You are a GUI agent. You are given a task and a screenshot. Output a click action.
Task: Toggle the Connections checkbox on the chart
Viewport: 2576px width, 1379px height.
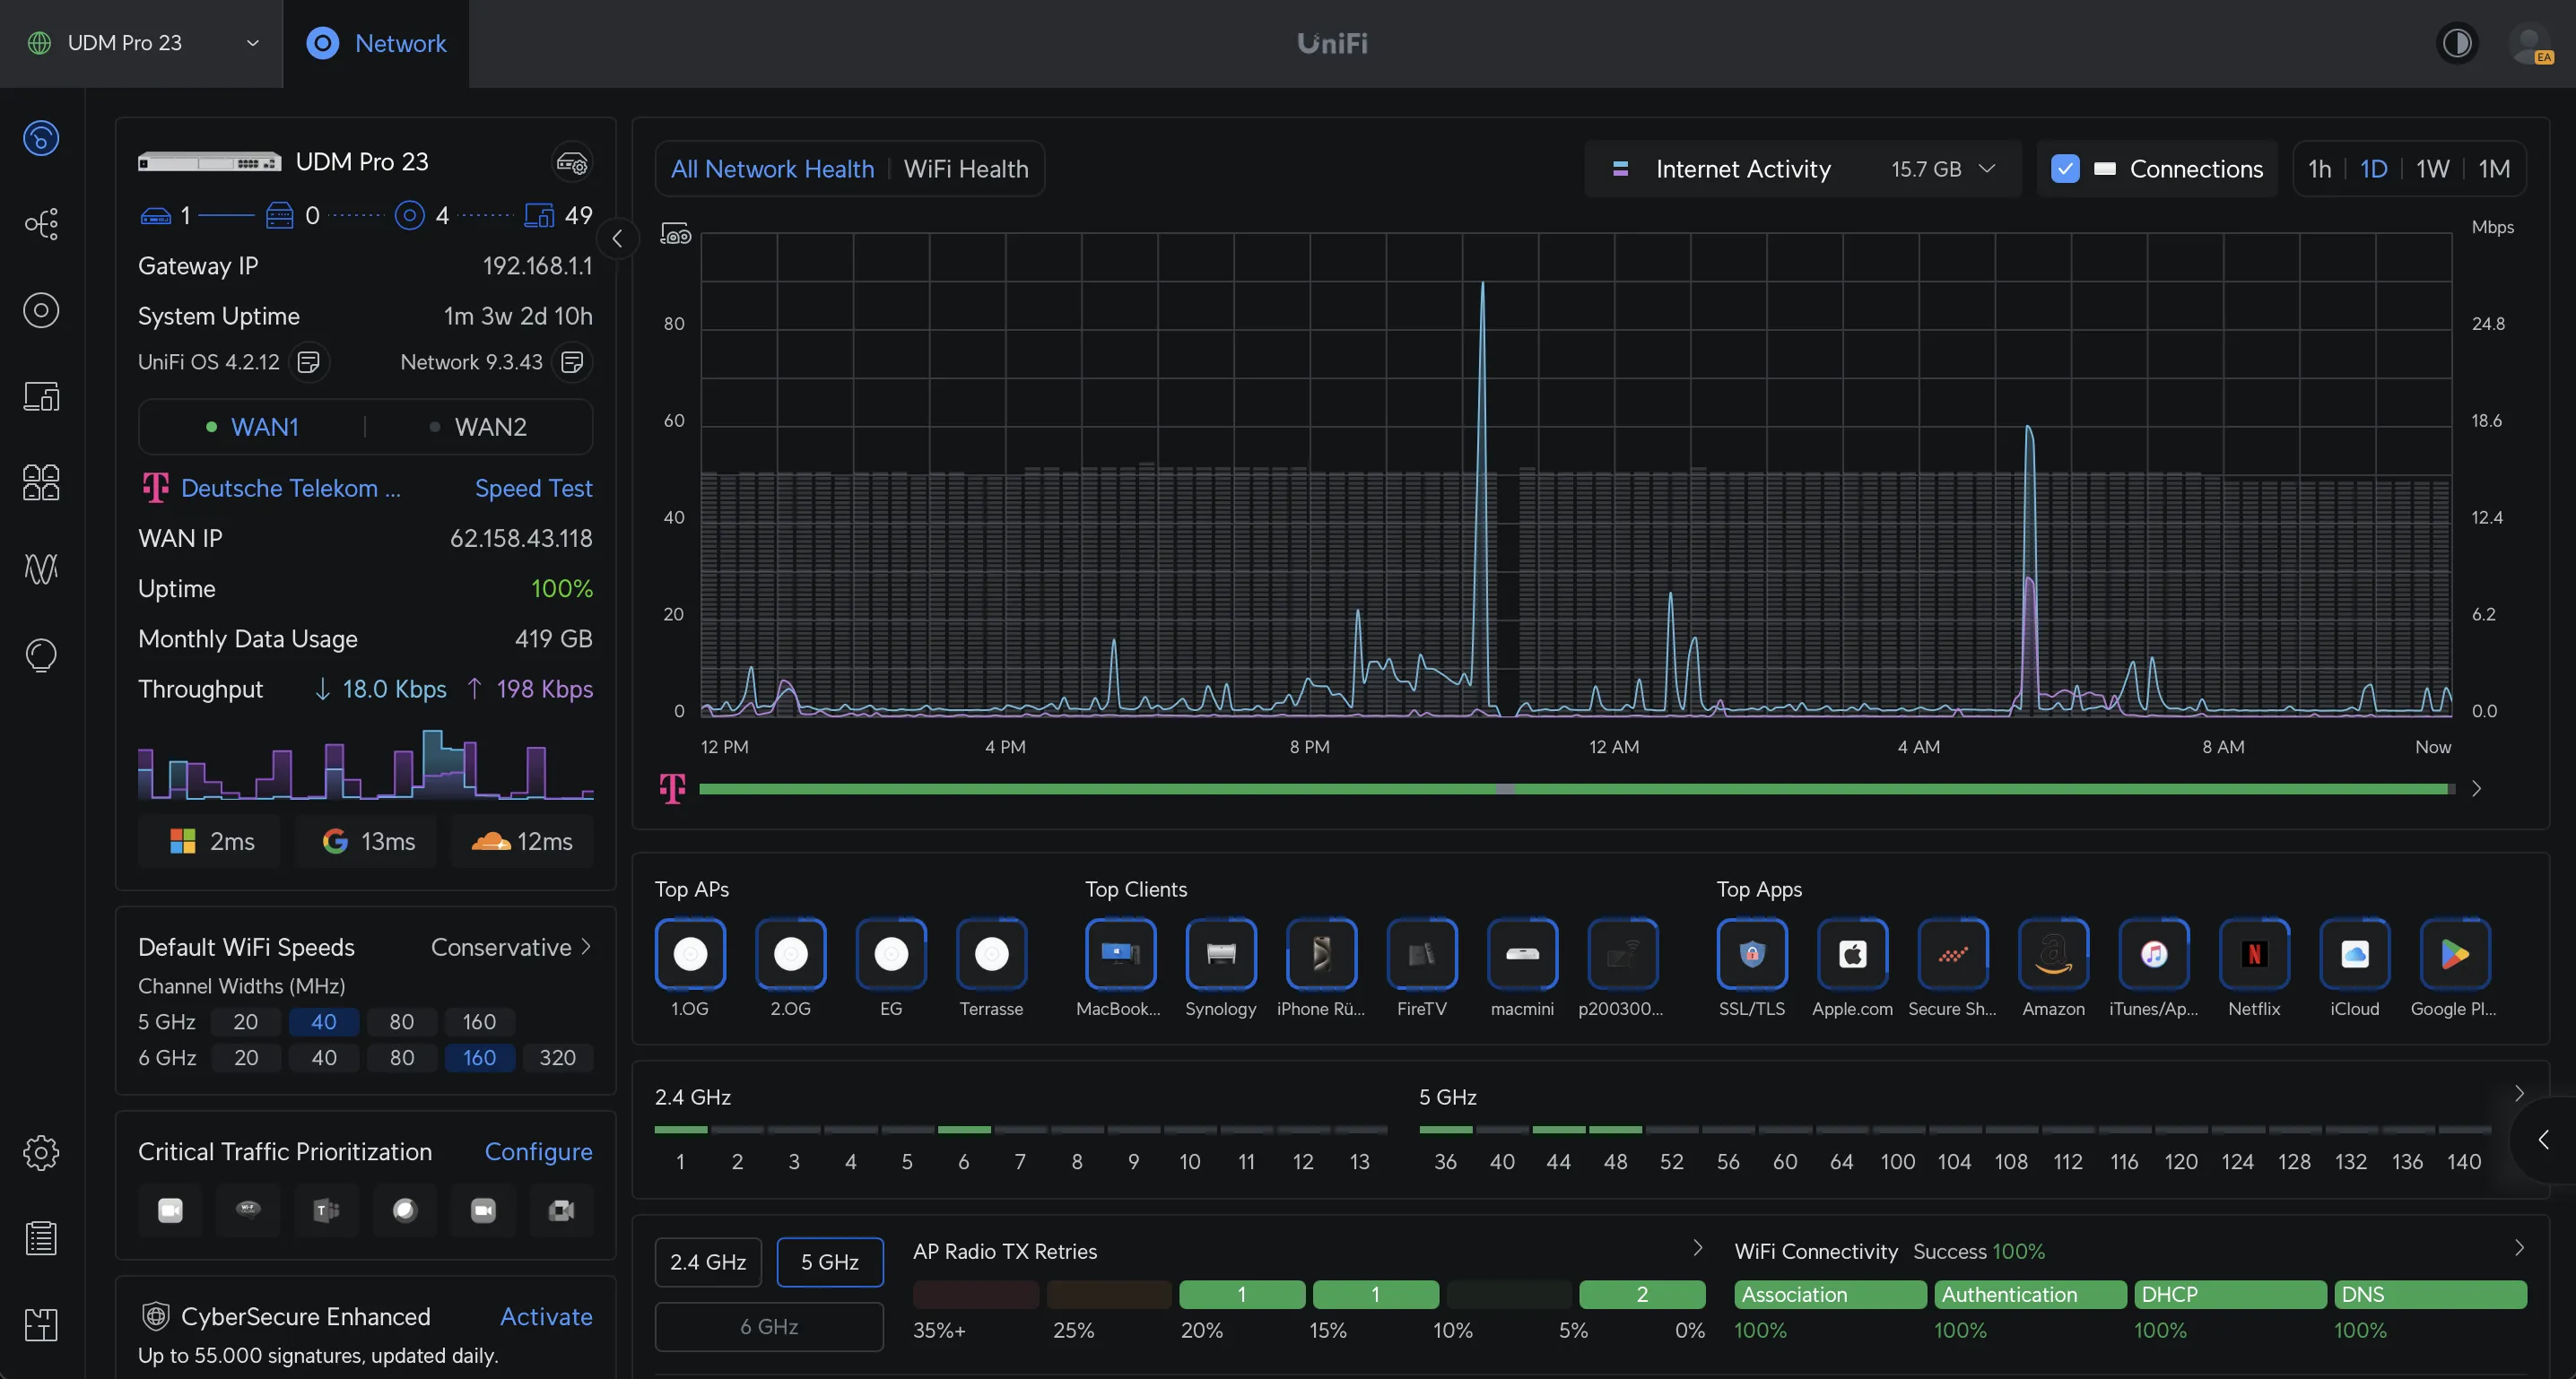[2066, 169]
